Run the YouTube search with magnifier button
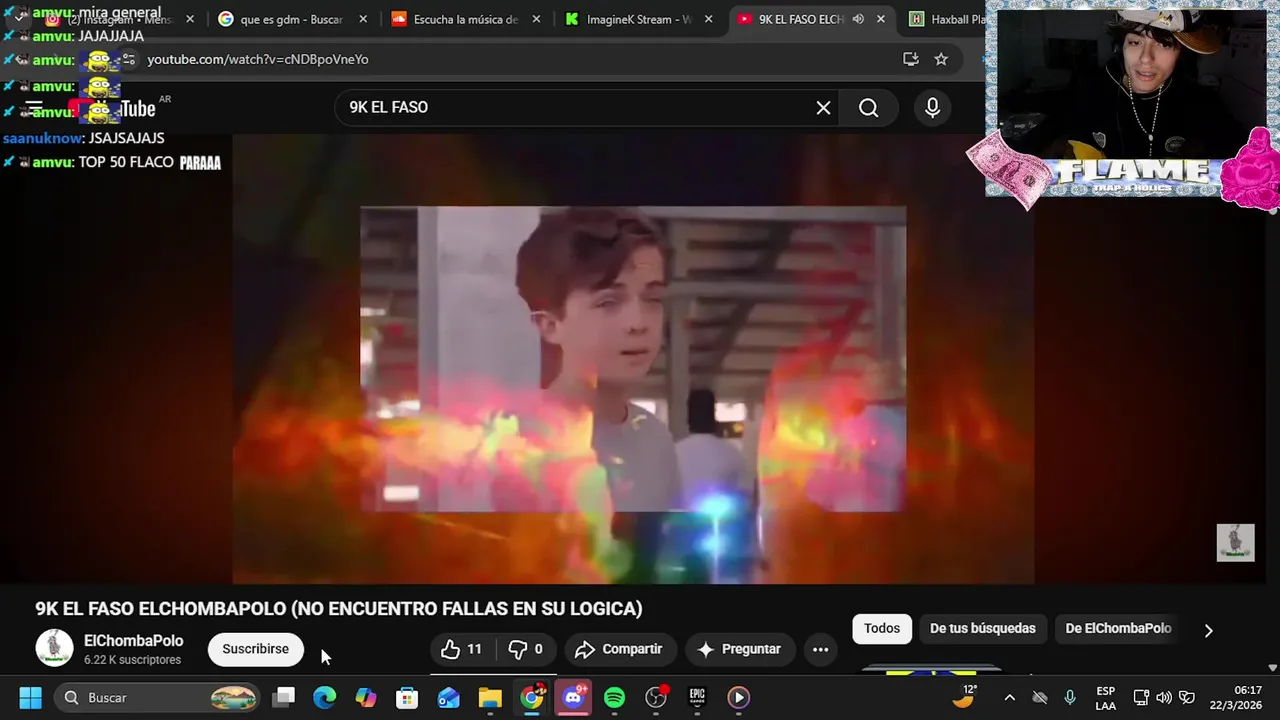This screenshot has height=720, width=1280. click(x=868, y=108)
